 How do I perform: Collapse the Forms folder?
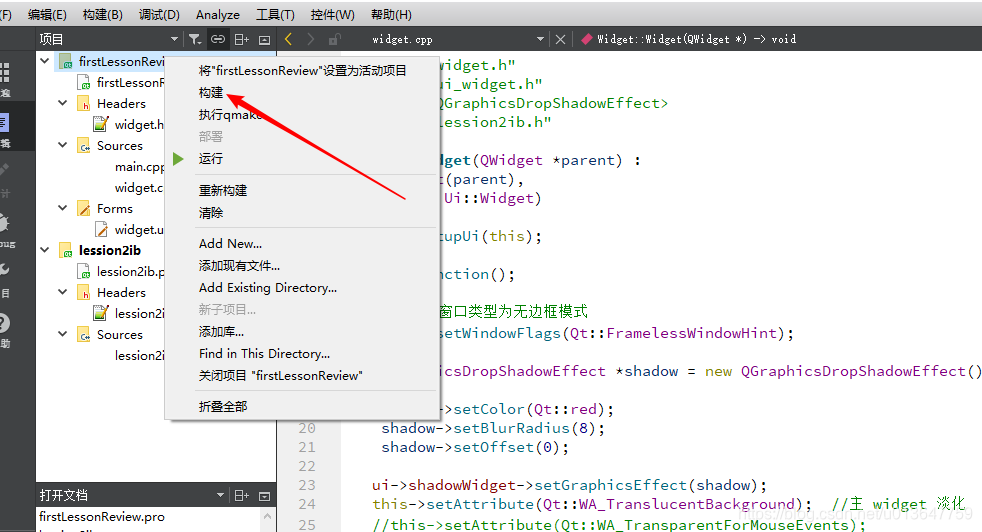coord(63,208)
